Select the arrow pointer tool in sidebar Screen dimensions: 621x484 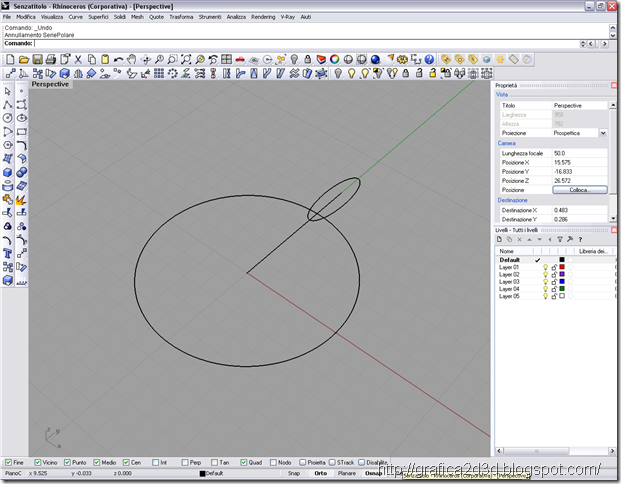pos(8,91)
